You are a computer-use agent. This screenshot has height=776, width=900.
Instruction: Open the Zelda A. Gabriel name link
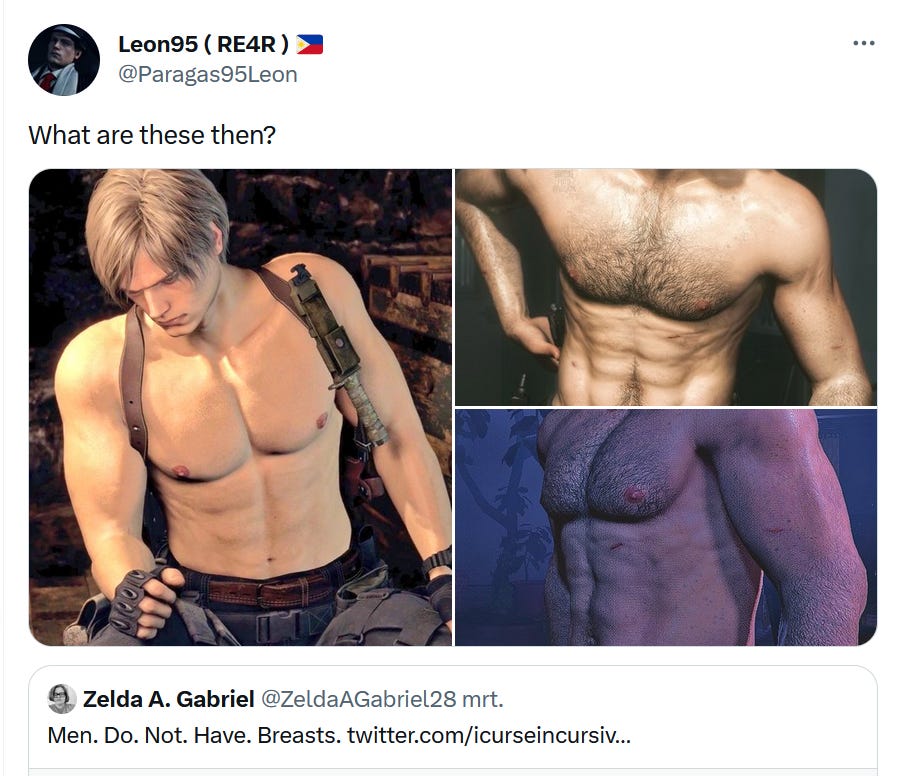(169, 699)
